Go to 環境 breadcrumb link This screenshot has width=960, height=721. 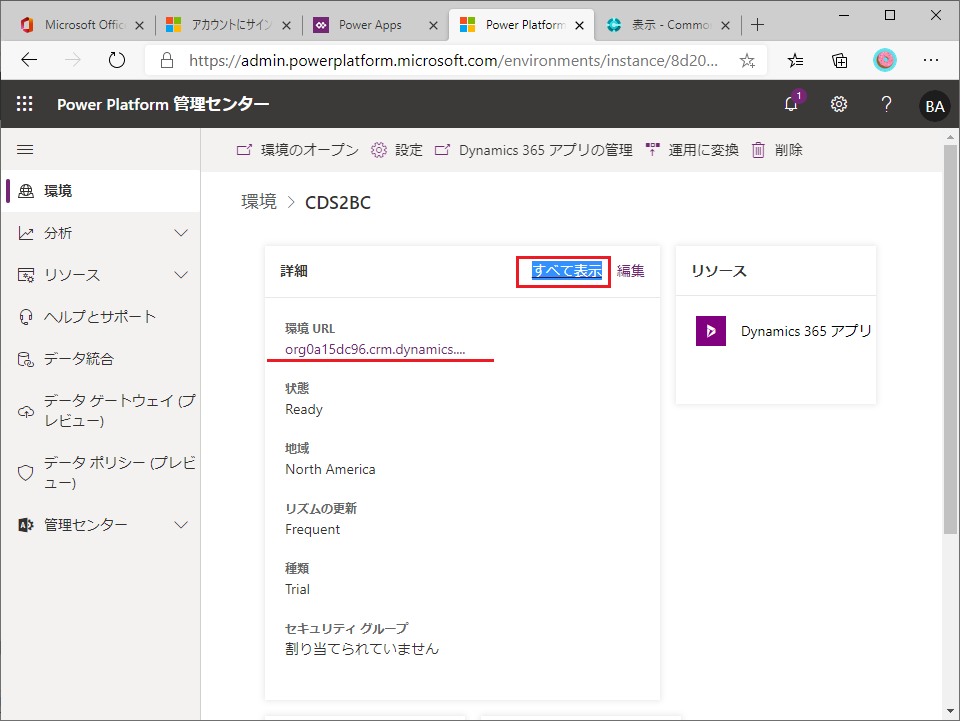click(259, 202)
